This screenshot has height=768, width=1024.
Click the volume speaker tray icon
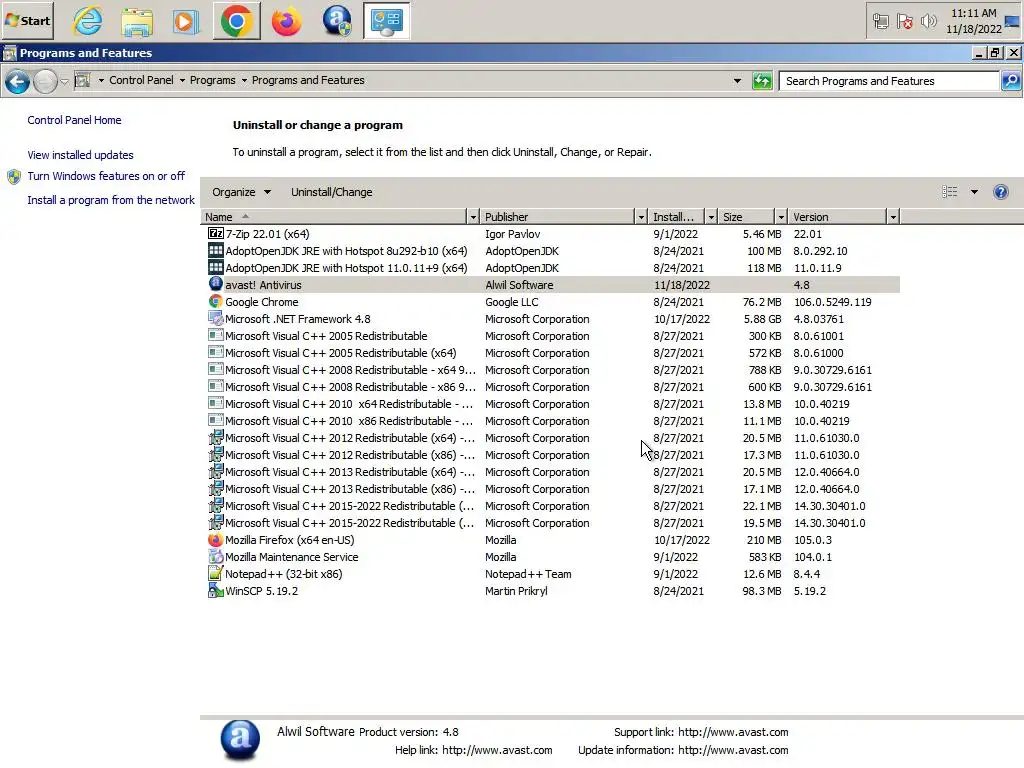[x=928, y=22]
